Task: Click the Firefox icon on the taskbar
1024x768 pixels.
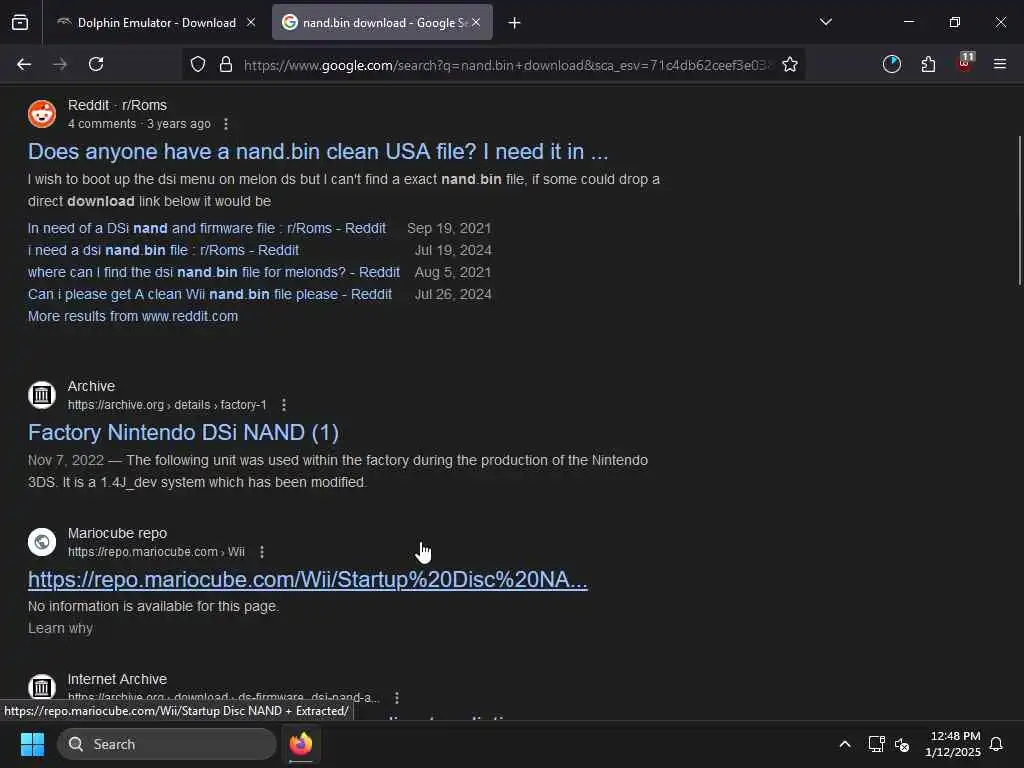Action: coord(301,744)
